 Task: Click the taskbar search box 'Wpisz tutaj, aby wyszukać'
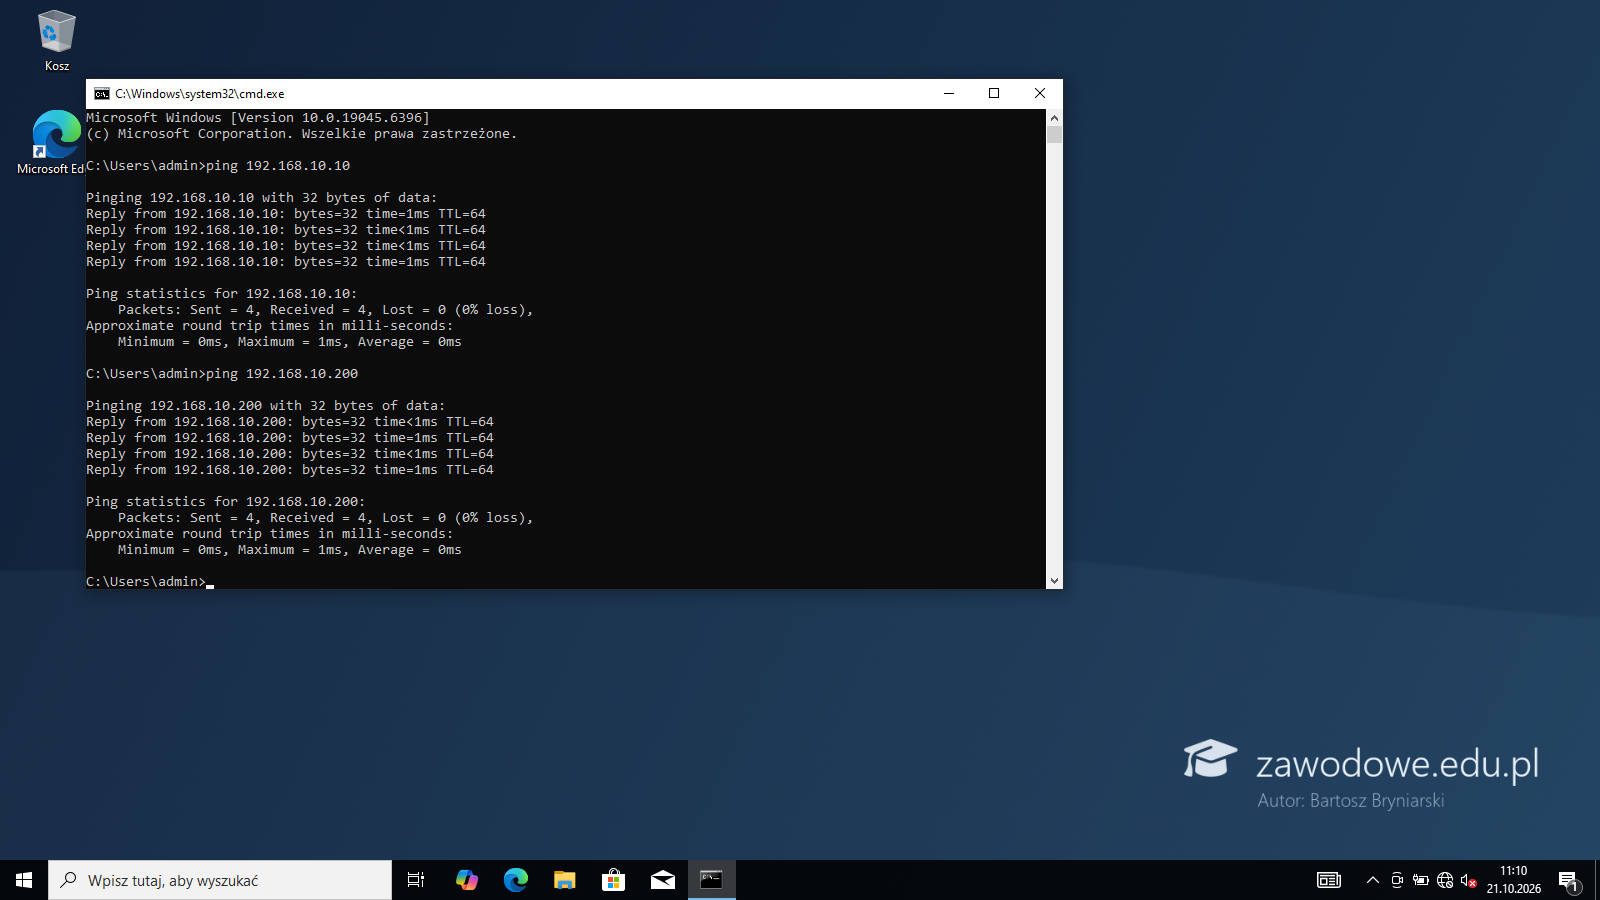point(220,880)
